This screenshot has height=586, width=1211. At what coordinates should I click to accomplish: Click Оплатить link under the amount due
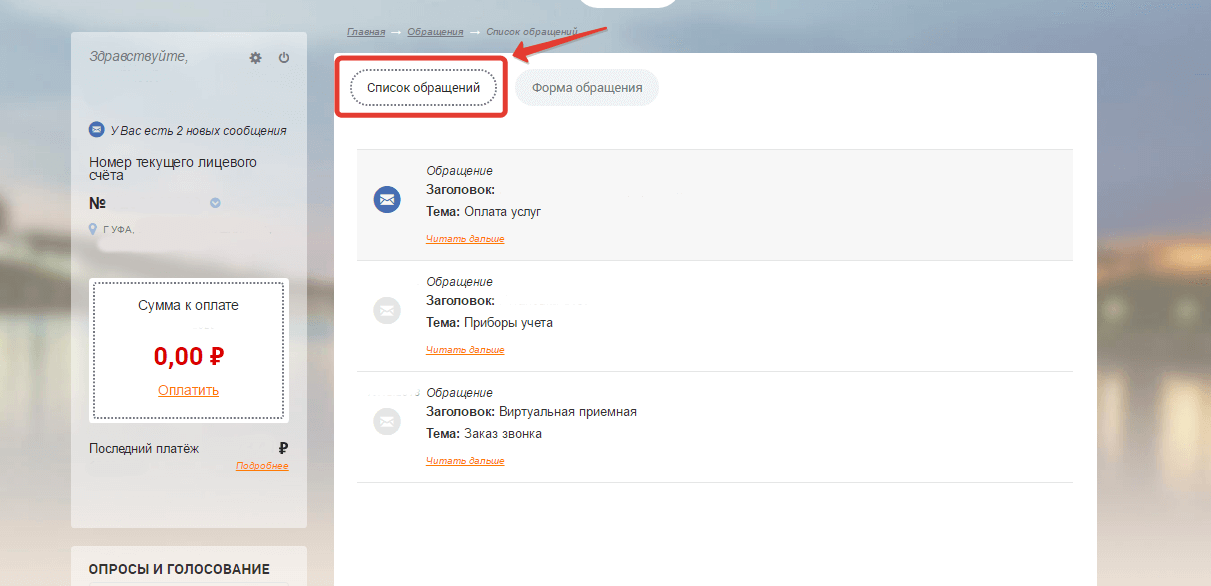pyautogui.click(x=188, y=390)
